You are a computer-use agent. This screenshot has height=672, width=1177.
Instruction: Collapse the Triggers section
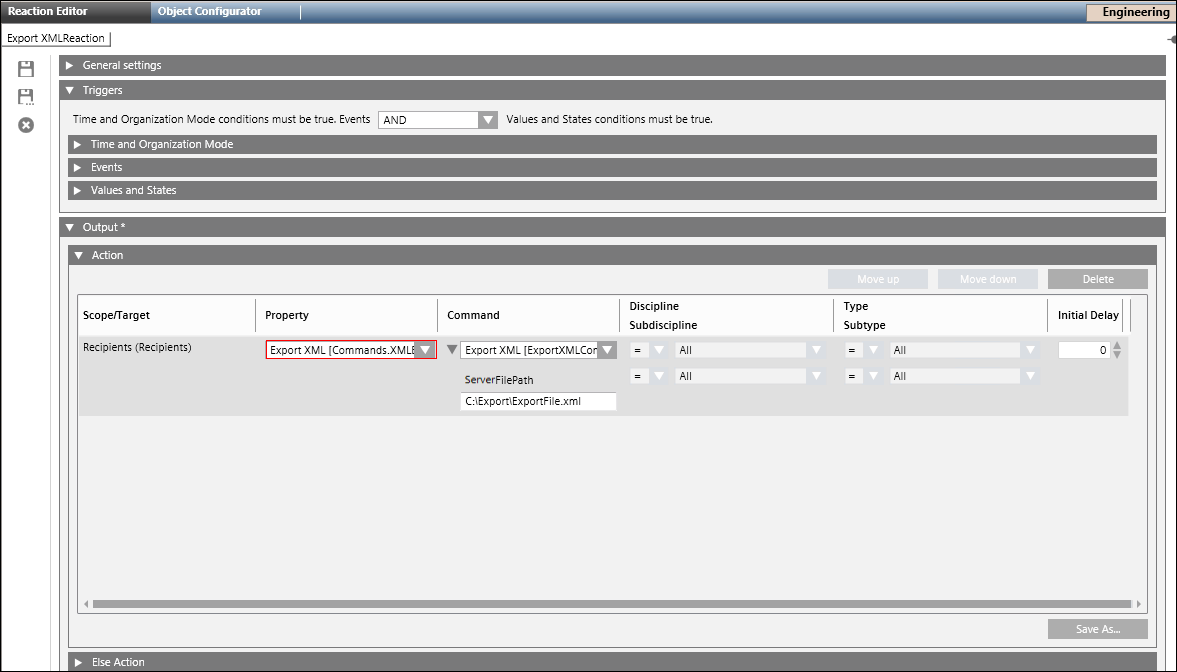click(x=69, y=90)
